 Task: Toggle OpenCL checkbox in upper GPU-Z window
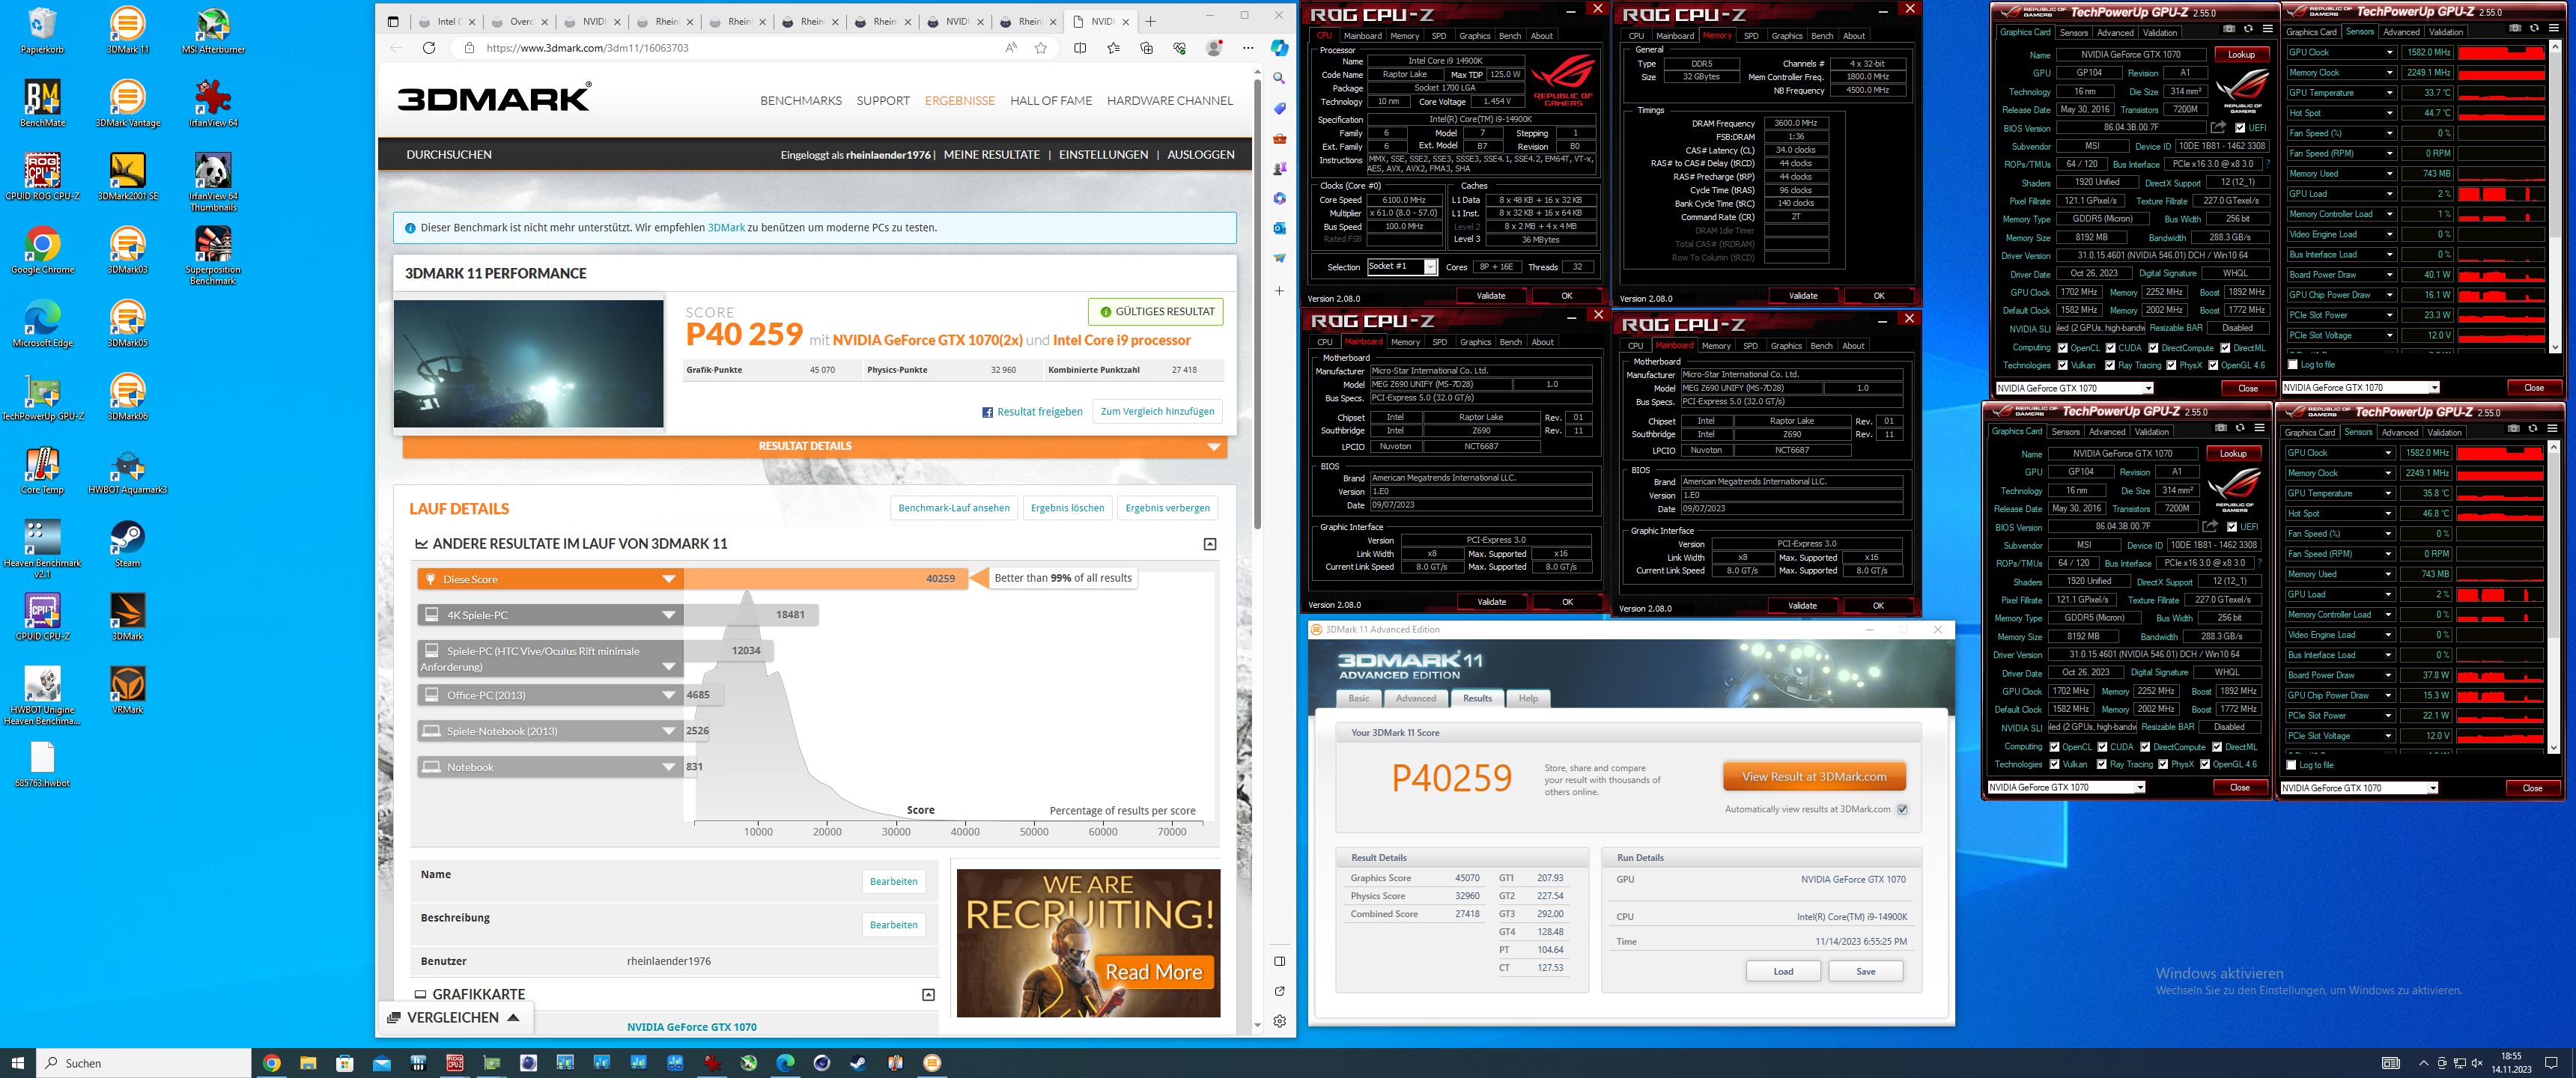2063,348
